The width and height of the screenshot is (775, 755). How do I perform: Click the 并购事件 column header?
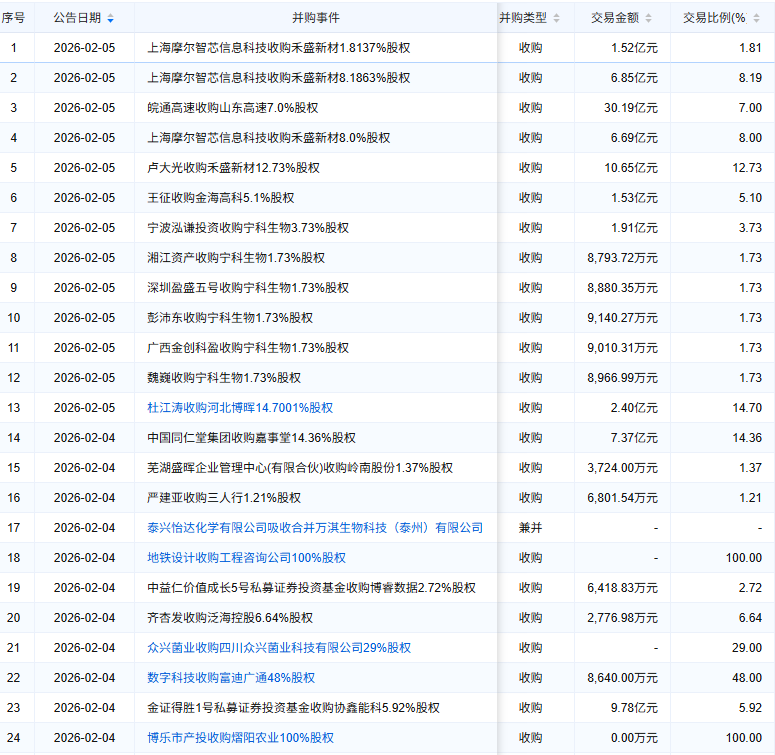(x=315, y=18)
